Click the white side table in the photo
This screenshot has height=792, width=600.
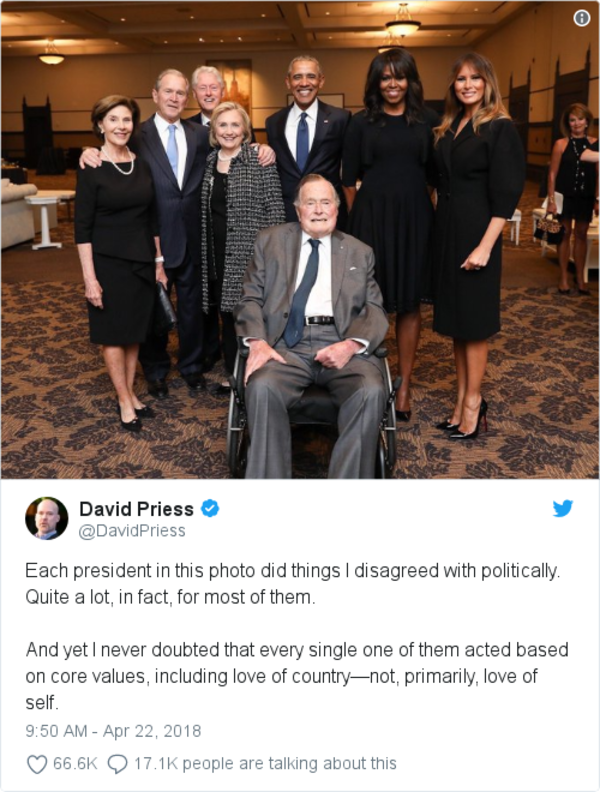[44, 221]
